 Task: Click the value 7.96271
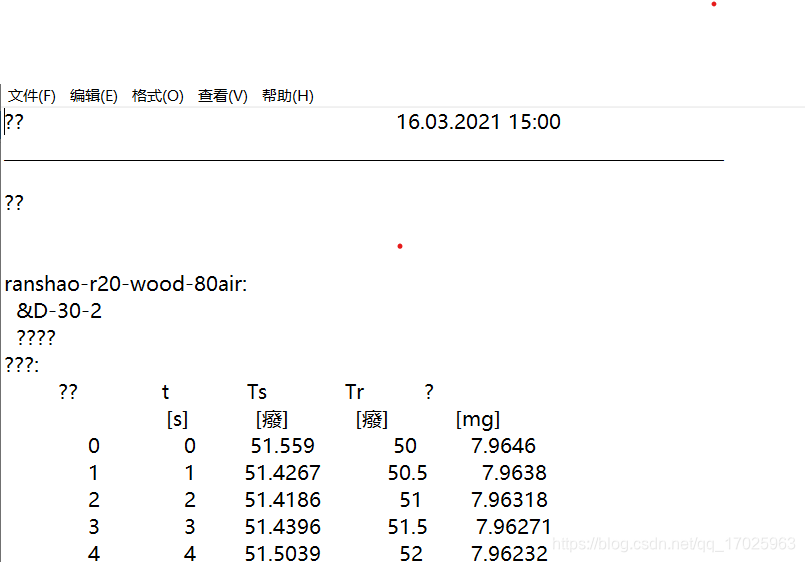pyautogui.click(x=513, y=527)
